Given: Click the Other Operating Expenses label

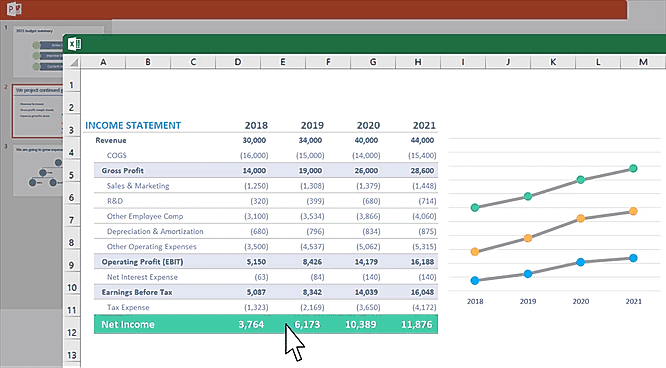Looking at the screenshot, I should (152, 246).
